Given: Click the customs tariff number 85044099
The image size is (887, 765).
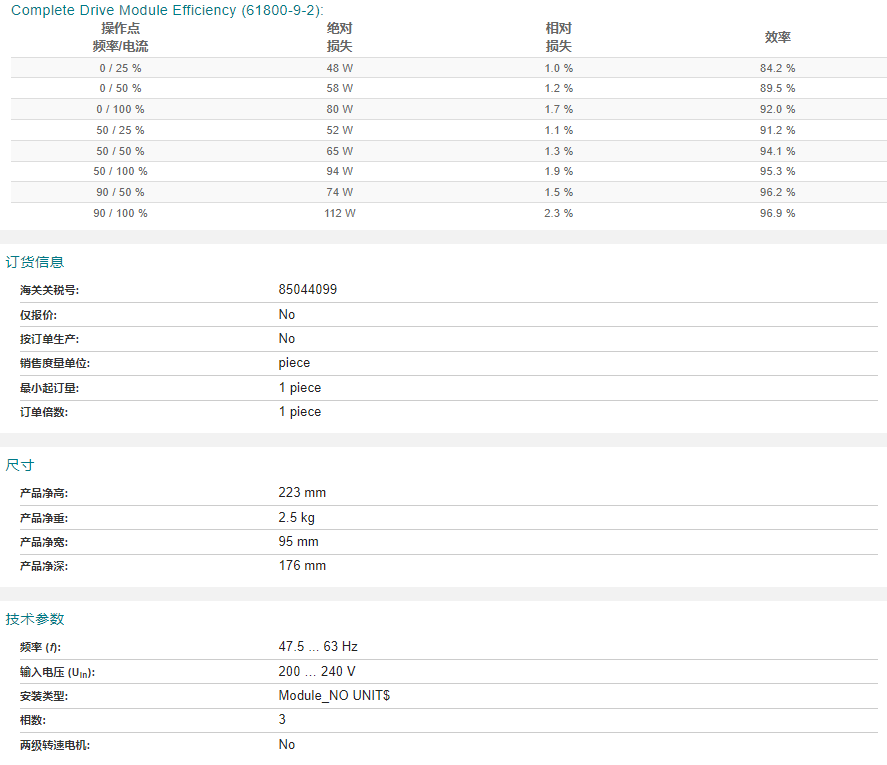Looking at the screenshot, I should 308,289.
